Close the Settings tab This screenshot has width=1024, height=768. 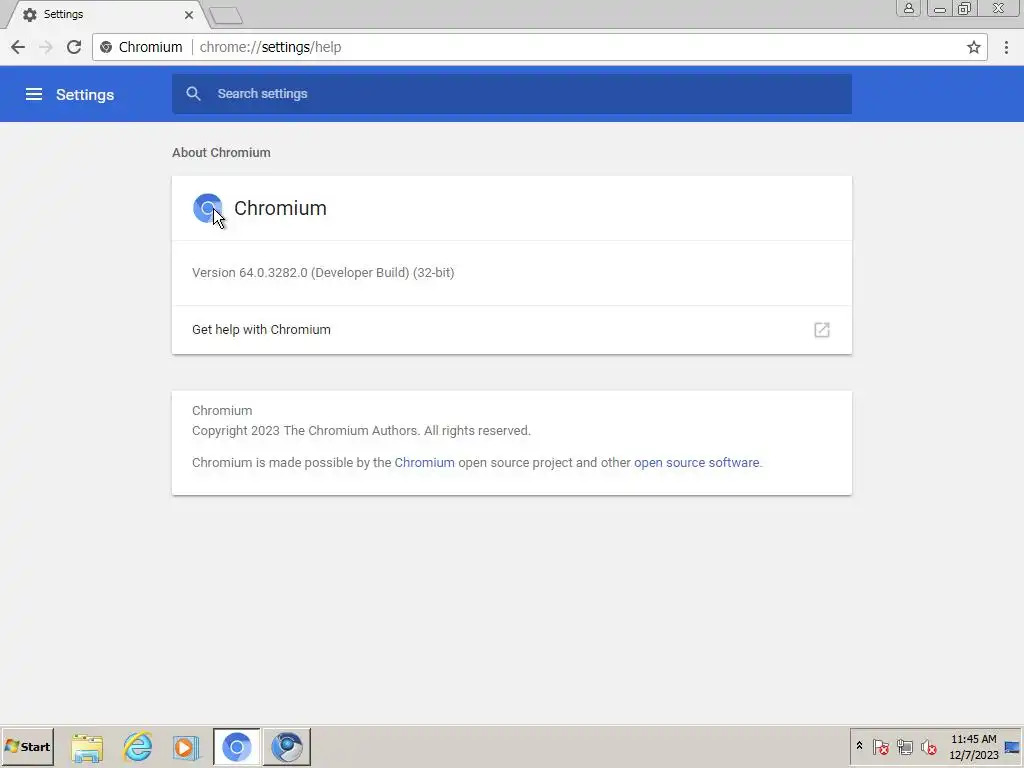[x=189, y=14]
